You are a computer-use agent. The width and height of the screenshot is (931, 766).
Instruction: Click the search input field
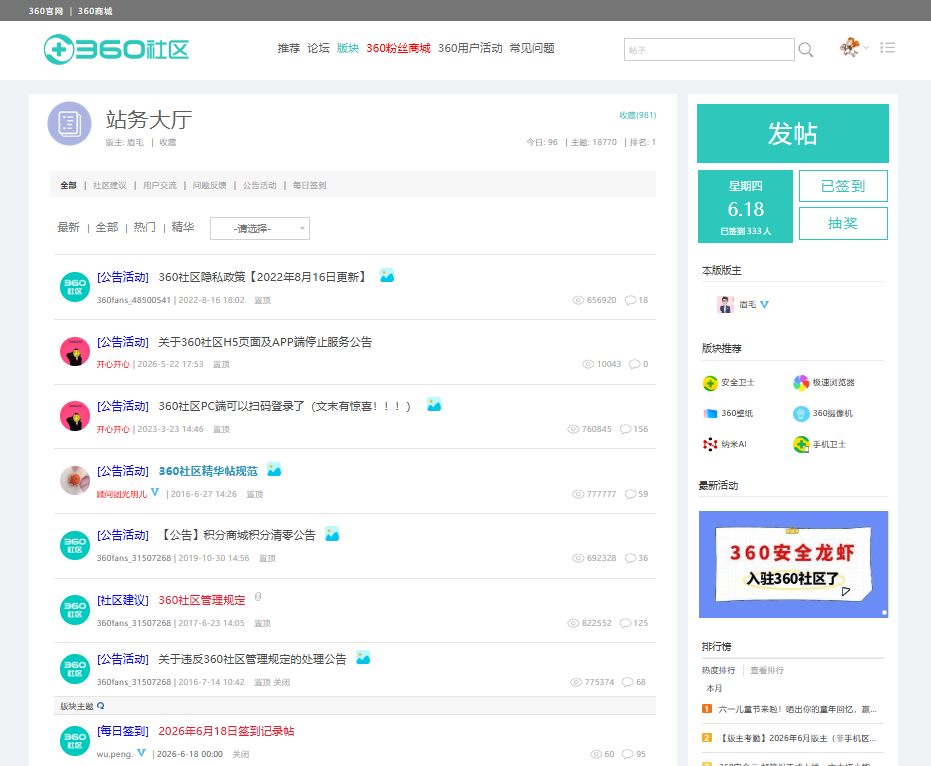point(709,49)
